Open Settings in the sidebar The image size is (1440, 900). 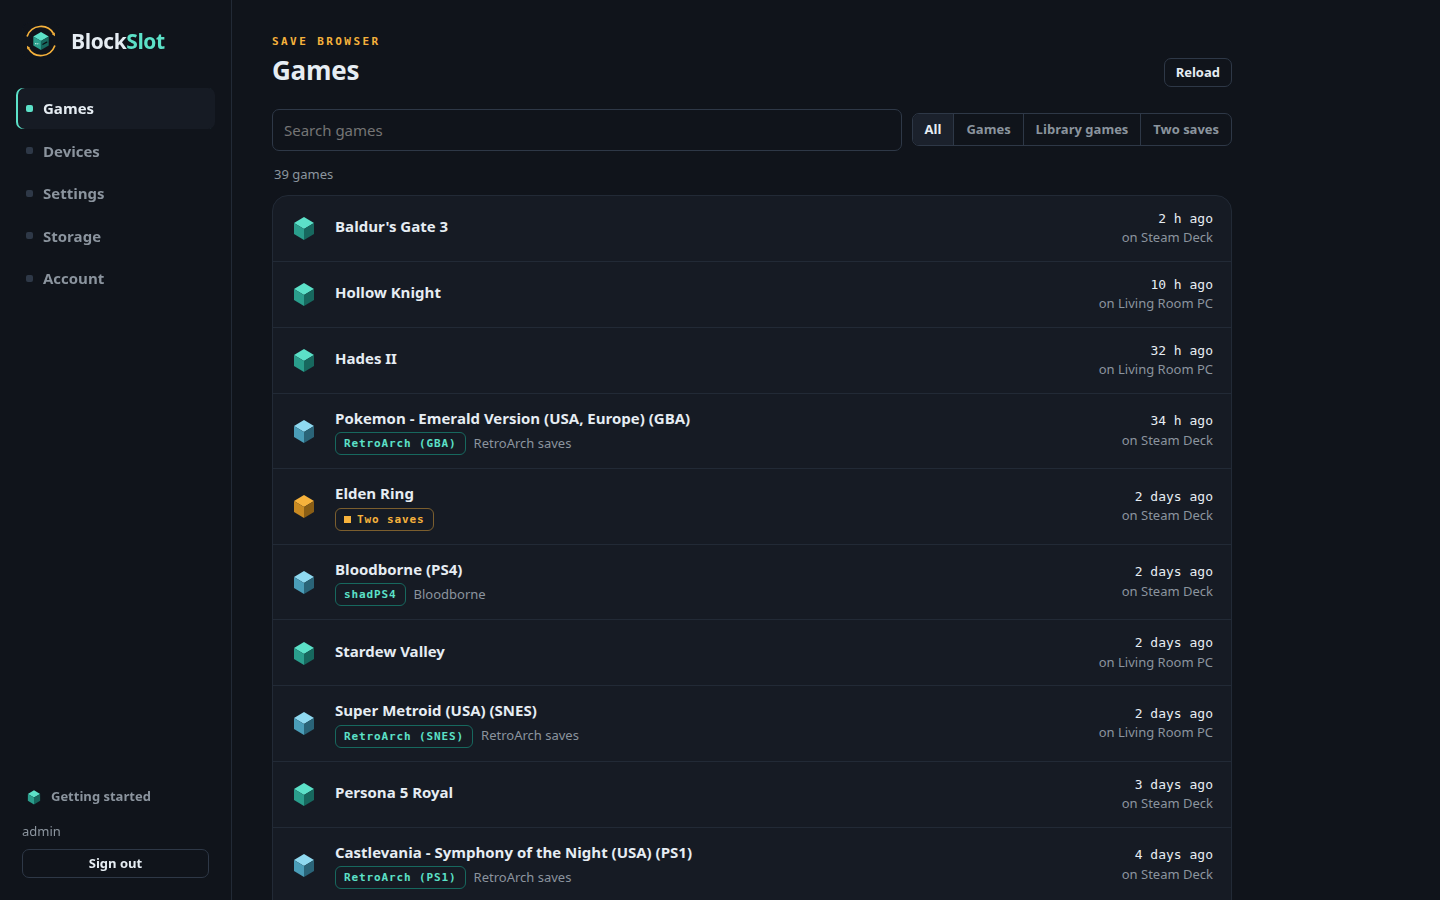[115, 194]
